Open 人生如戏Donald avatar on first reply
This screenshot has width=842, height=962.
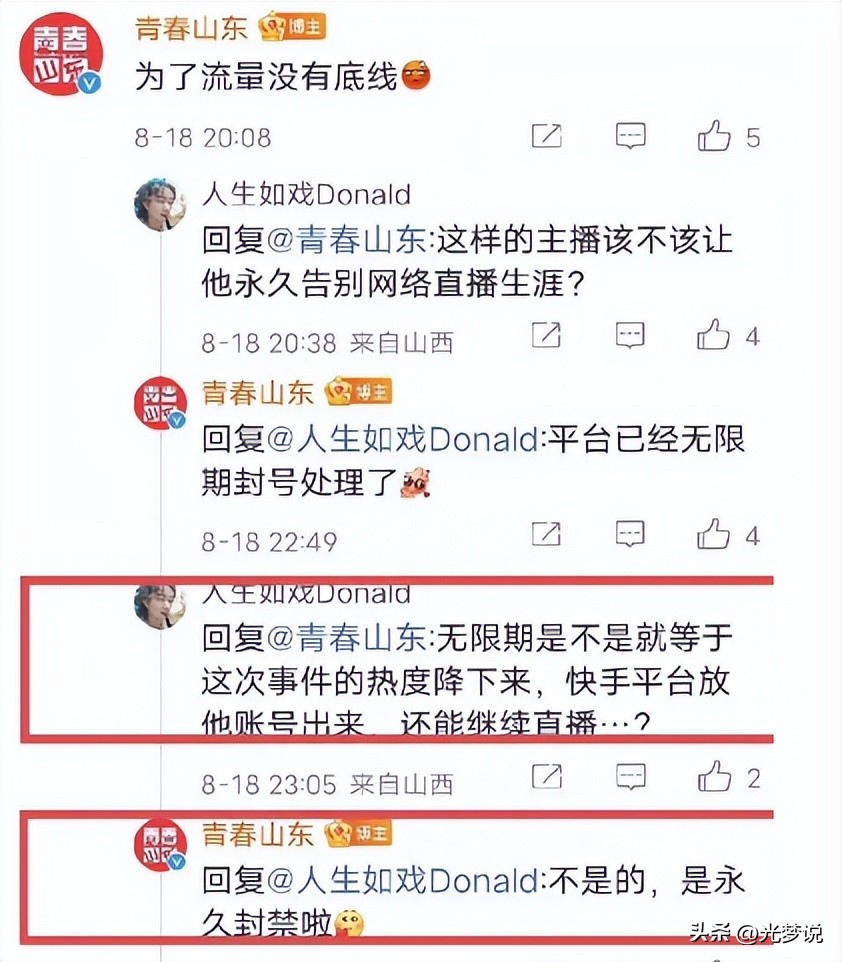tap(160, 205)
